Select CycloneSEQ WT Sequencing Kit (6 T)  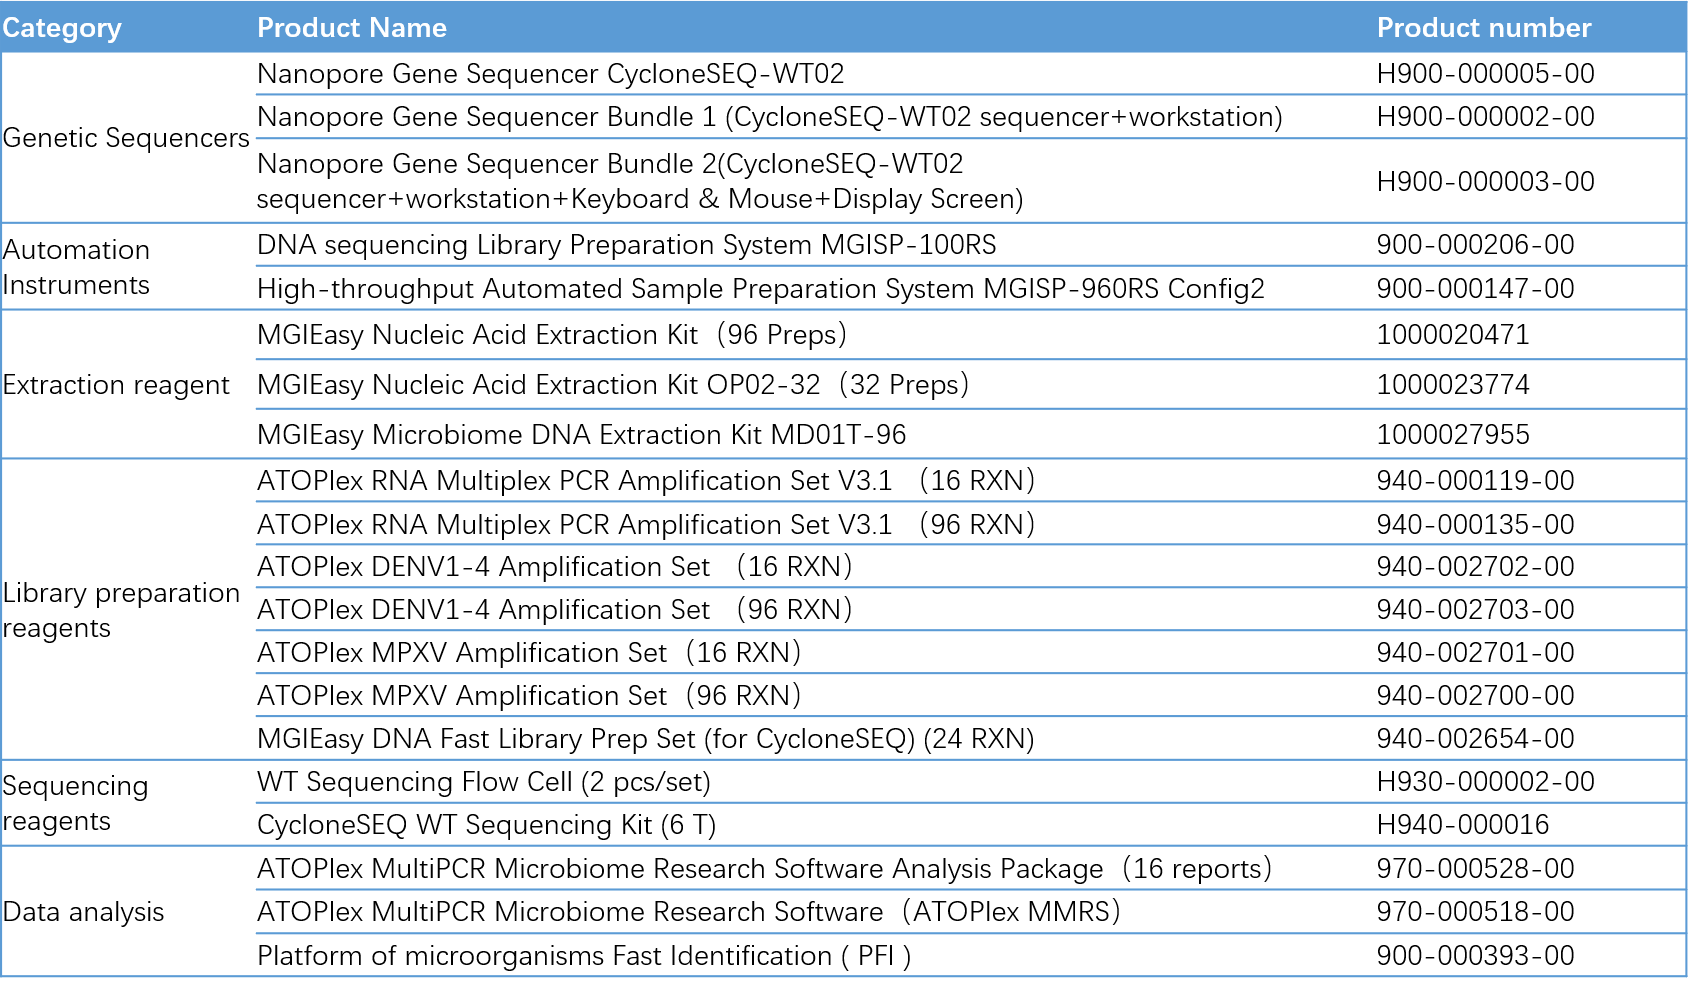487,825
